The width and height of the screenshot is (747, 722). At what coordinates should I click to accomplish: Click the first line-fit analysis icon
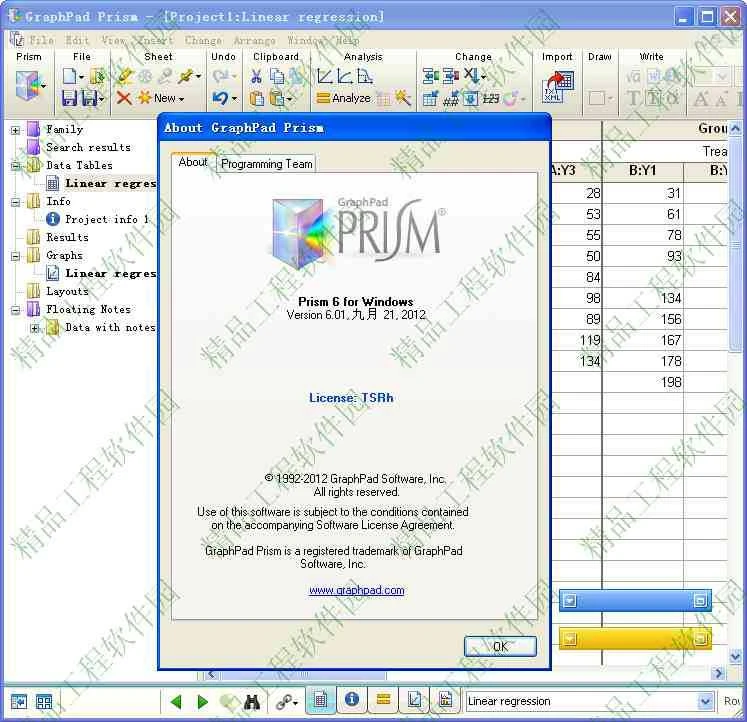pyautogui.click(x=324, y=76)
